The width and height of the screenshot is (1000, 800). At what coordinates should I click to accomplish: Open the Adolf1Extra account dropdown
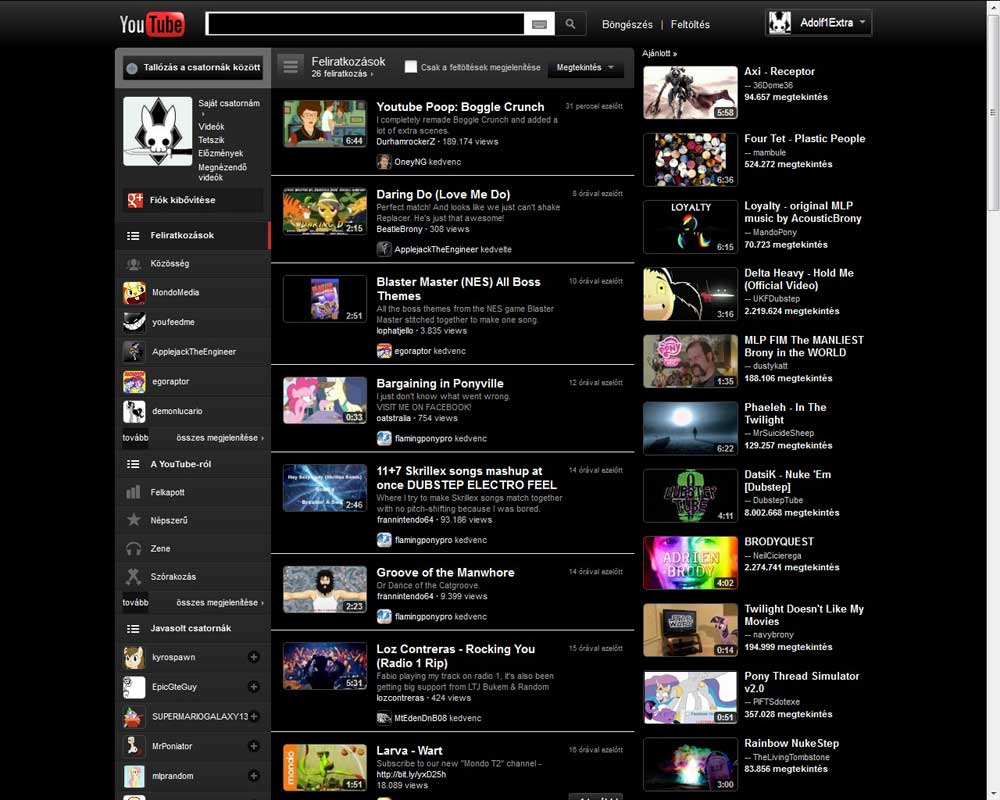coord(818,23)
